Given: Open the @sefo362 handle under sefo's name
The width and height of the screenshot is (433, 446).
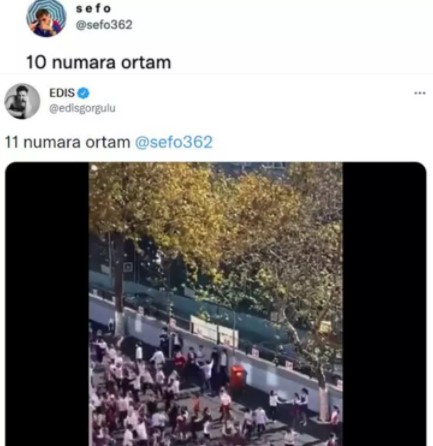Looking at the screenshot, I should [x=104, y=25].
